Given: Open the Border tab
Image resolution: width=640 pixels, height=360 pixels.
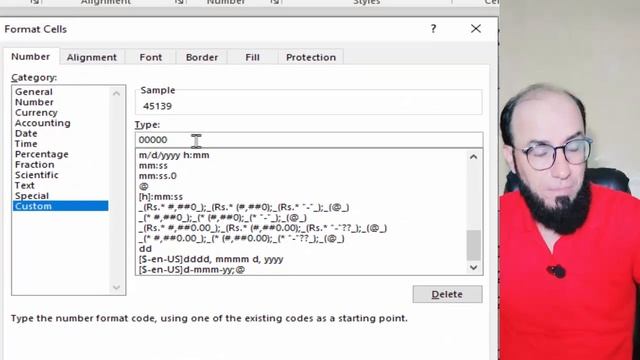Looking at the screenshot, I should [202, 57].
